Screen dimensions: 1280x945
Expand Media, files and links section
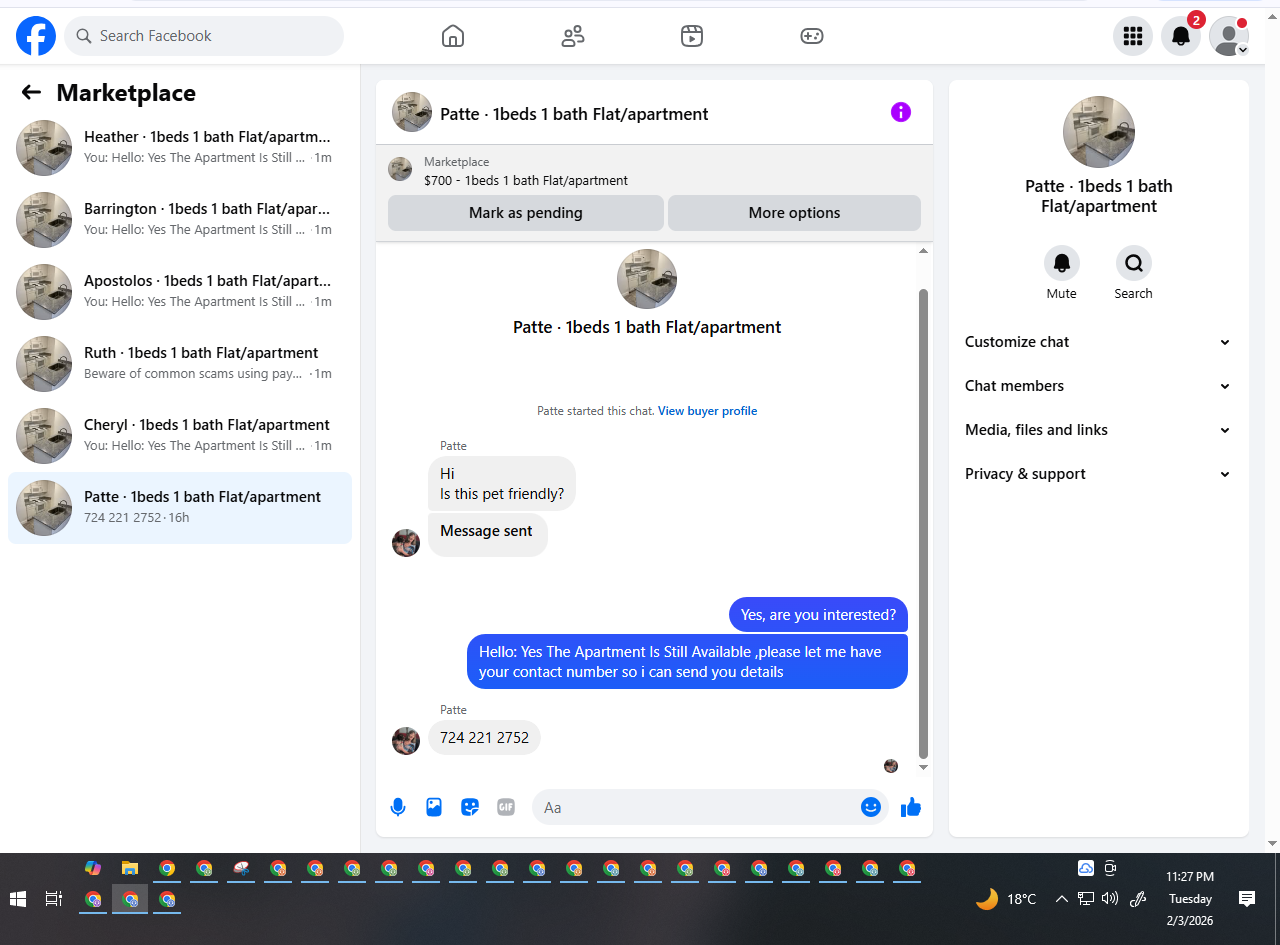(x=1098, y=430)
